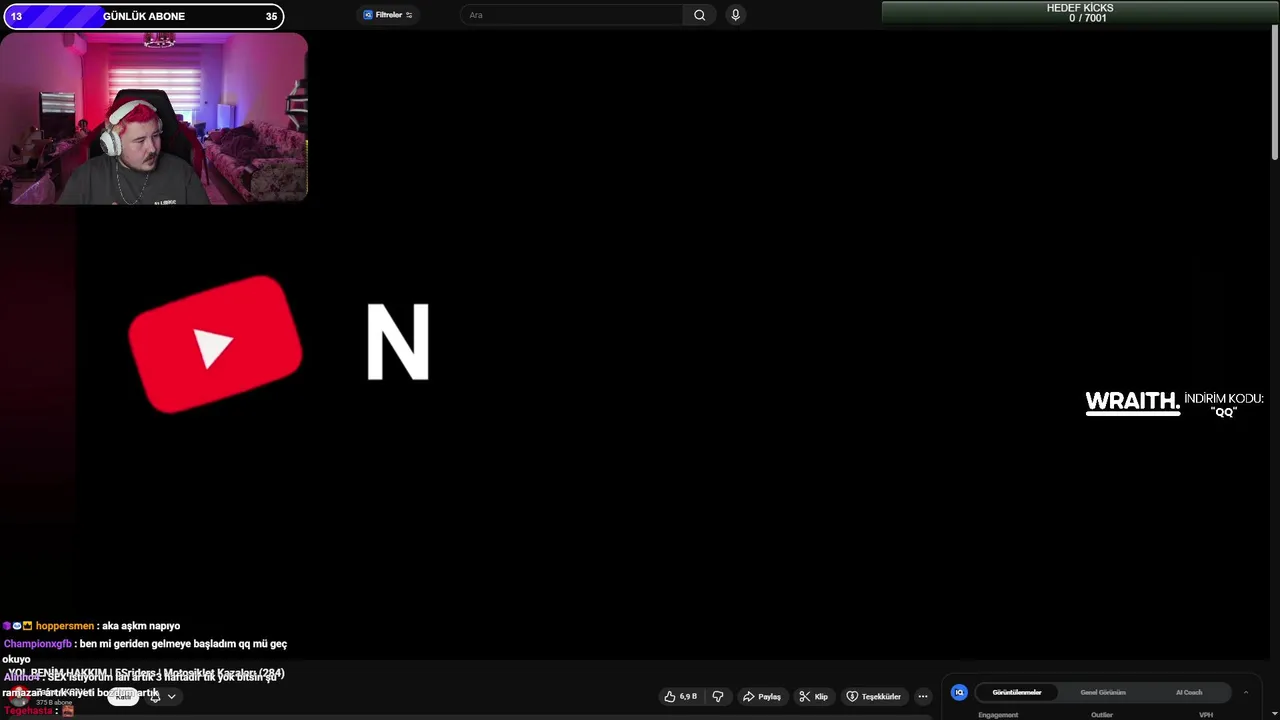Screen dimensions: 1280x720
Task: Click the blue IQ extension icon
Action: 959,692
